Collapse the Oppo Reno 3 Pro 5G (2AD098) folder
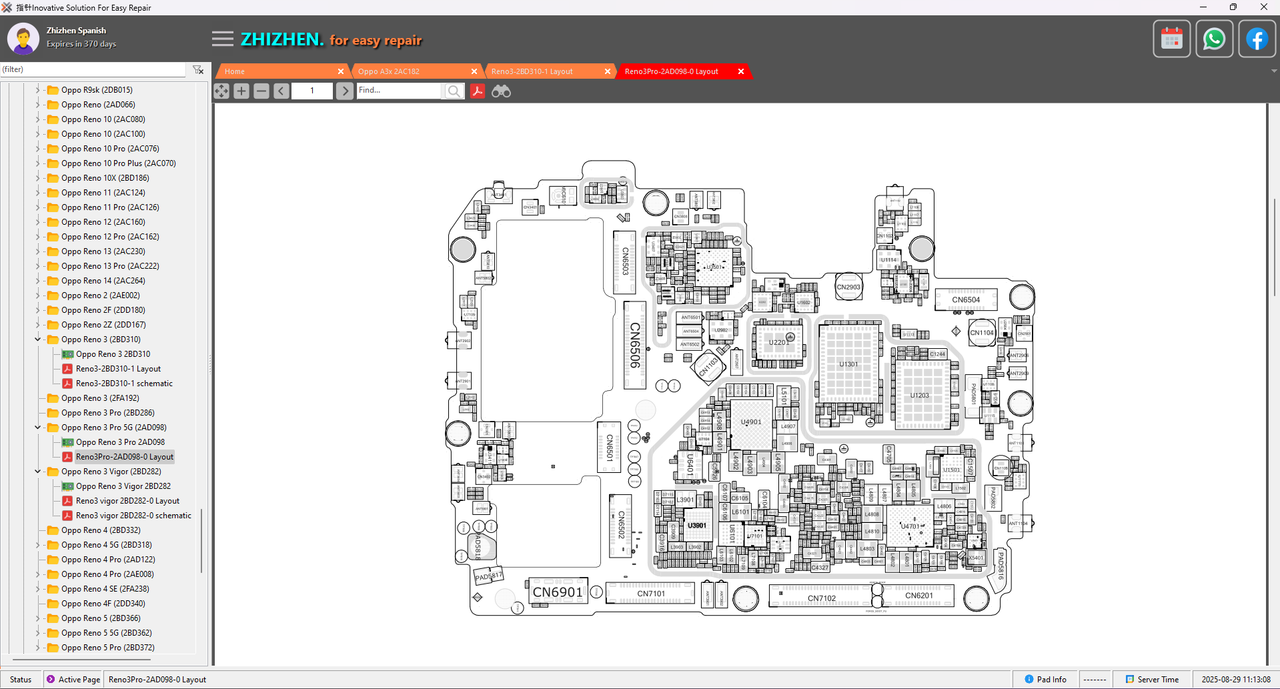The image size is (1280, 689). point(38,427)
